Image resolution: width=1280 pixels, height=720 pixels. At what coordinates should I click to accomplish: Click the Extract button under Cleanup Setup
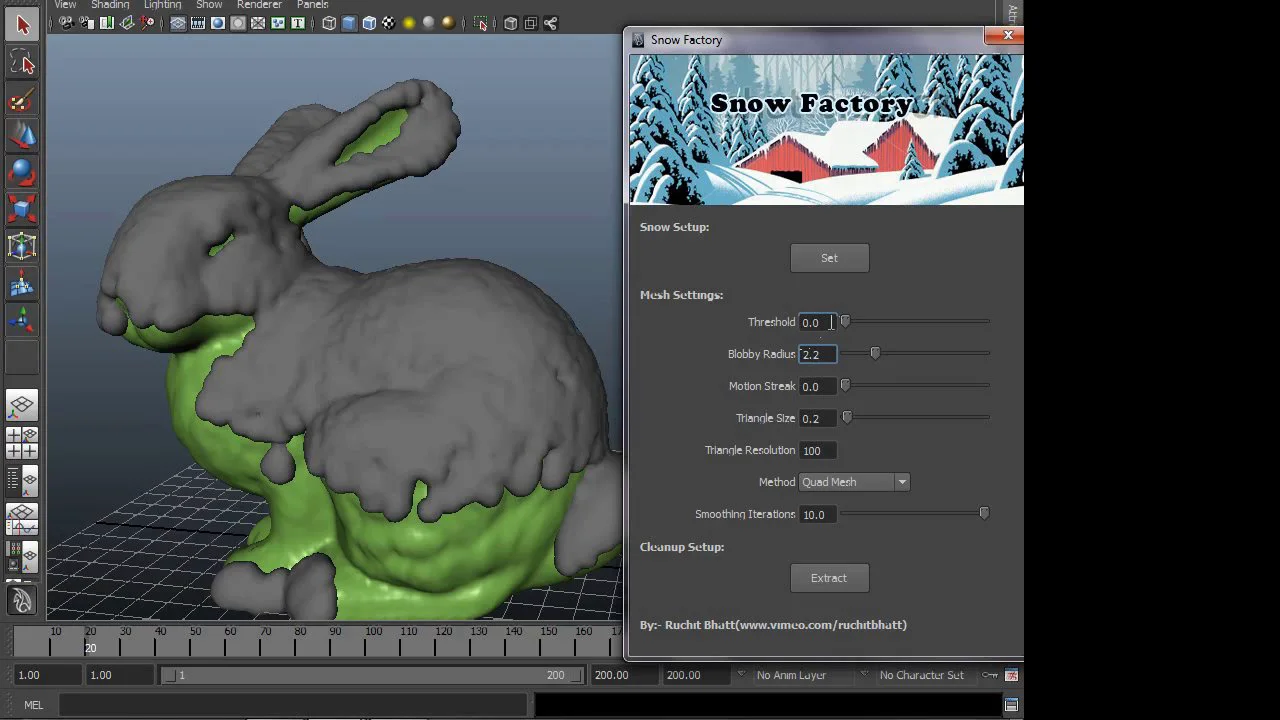coord(829,578)
